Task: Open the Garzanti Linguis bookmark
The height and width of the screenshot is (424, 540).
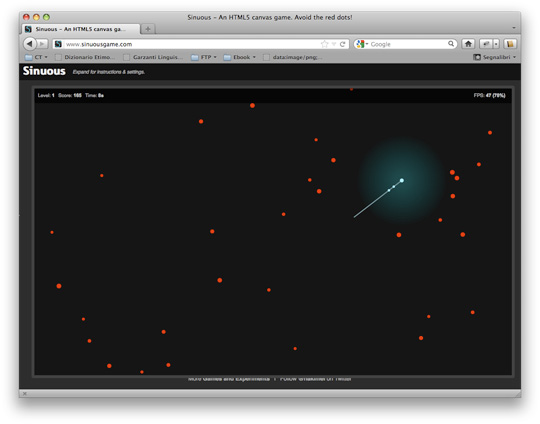Action: [x=153, y=57]
